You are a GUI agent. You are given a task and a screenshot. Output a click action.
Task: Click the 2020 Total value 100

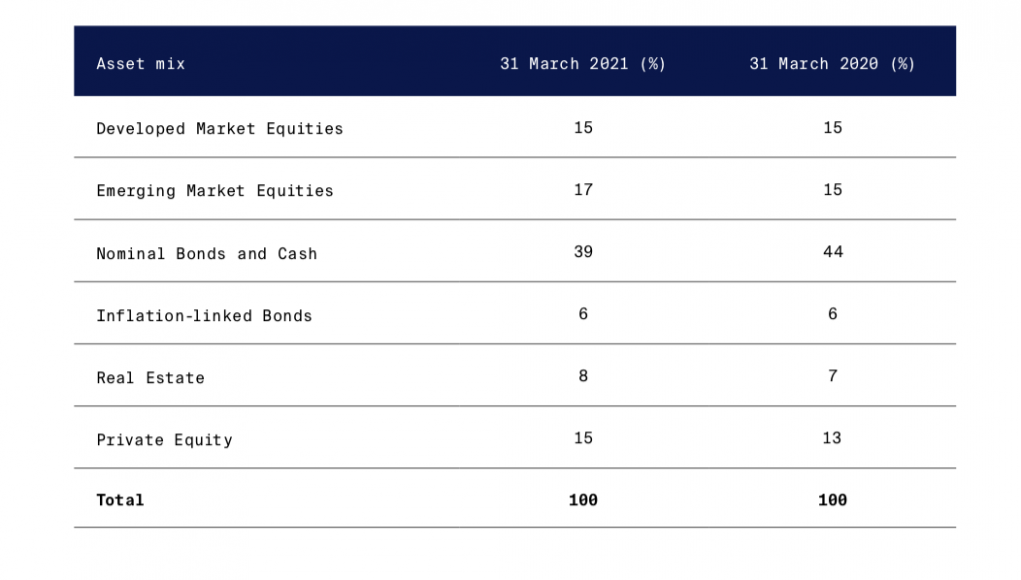point(832,500)
